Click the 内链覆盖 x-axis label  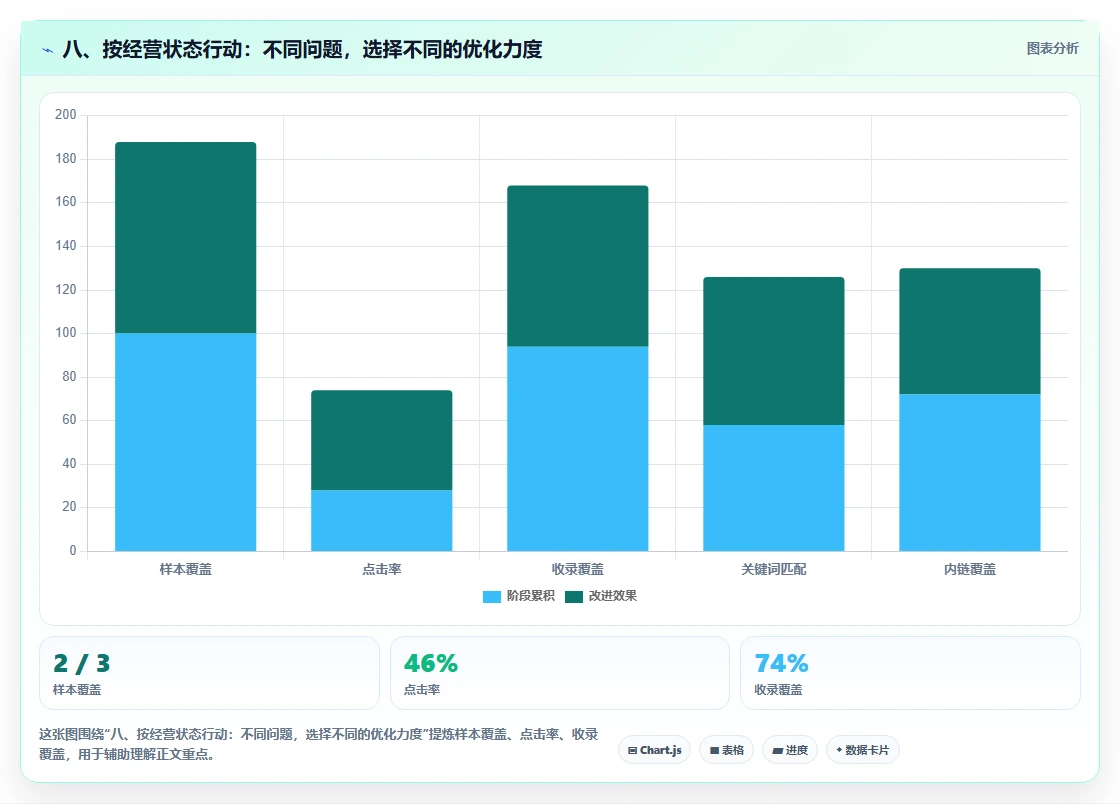point(970,569)
